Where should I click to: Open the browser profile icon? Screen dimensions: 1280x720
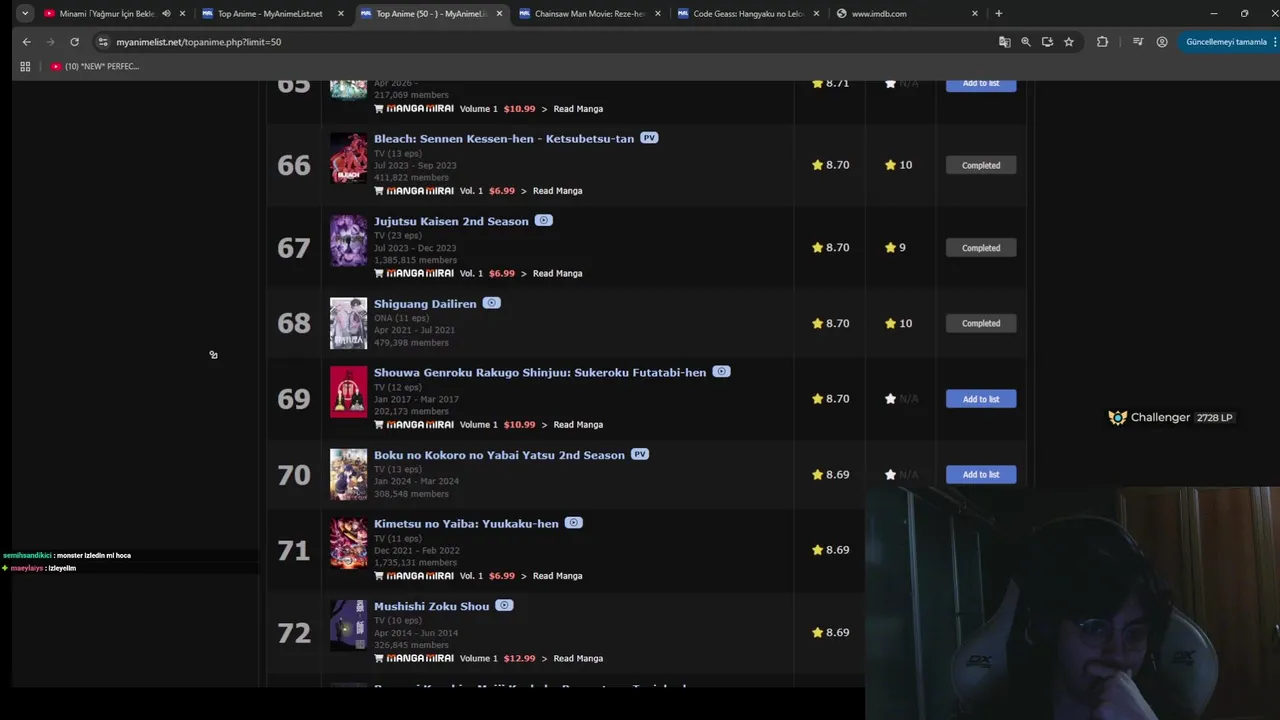pyautogui.click(x=1162, y=42)
